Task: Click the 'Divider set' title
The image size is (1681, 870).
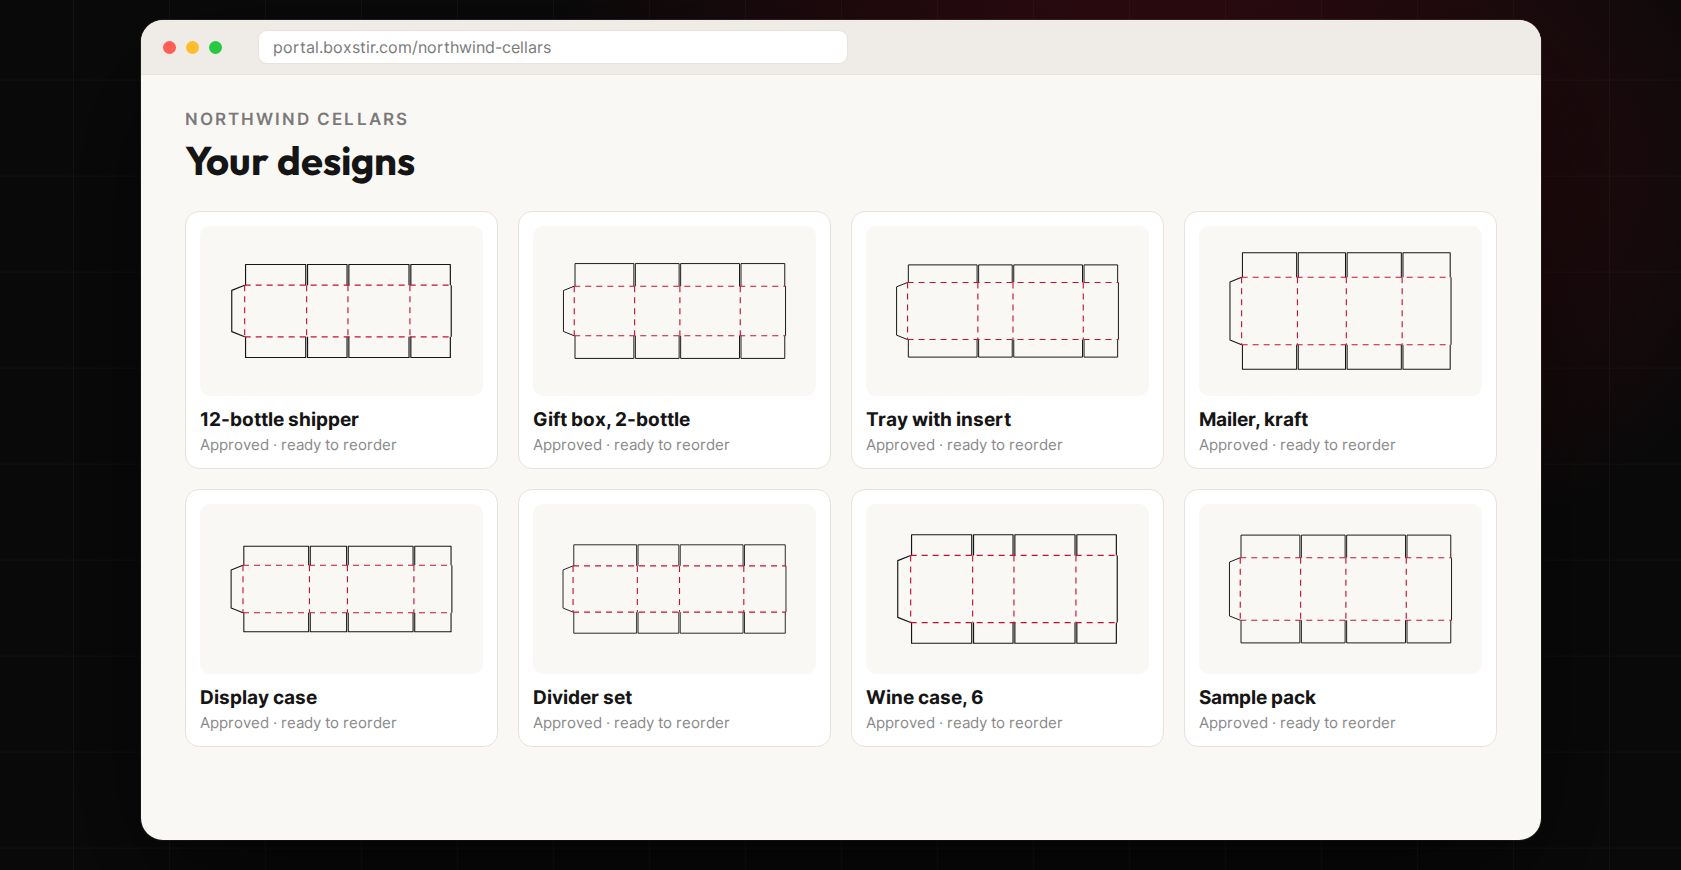Action: coord(582,698)
